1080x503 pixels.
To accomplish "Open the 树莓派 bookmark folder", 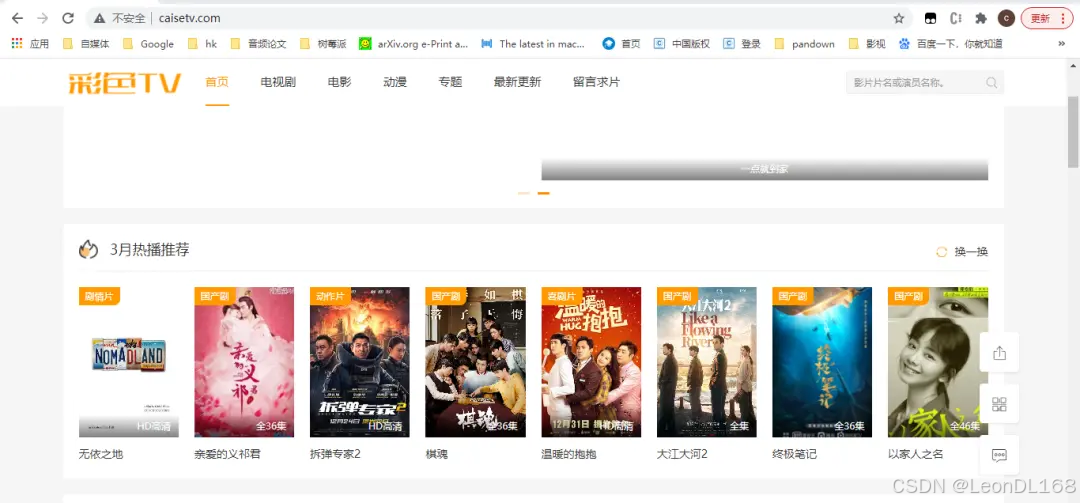I will tap(323, 43).
